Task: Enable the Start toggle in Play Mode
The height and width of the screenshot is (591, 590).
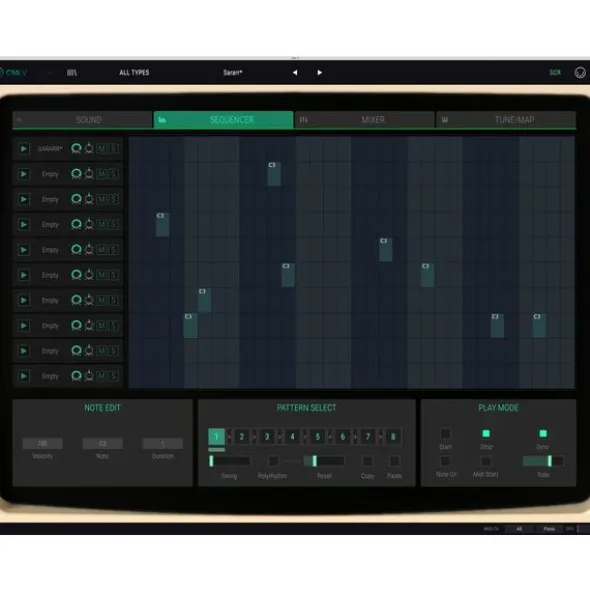Action: pyautogui.click(x=445, y=434)
